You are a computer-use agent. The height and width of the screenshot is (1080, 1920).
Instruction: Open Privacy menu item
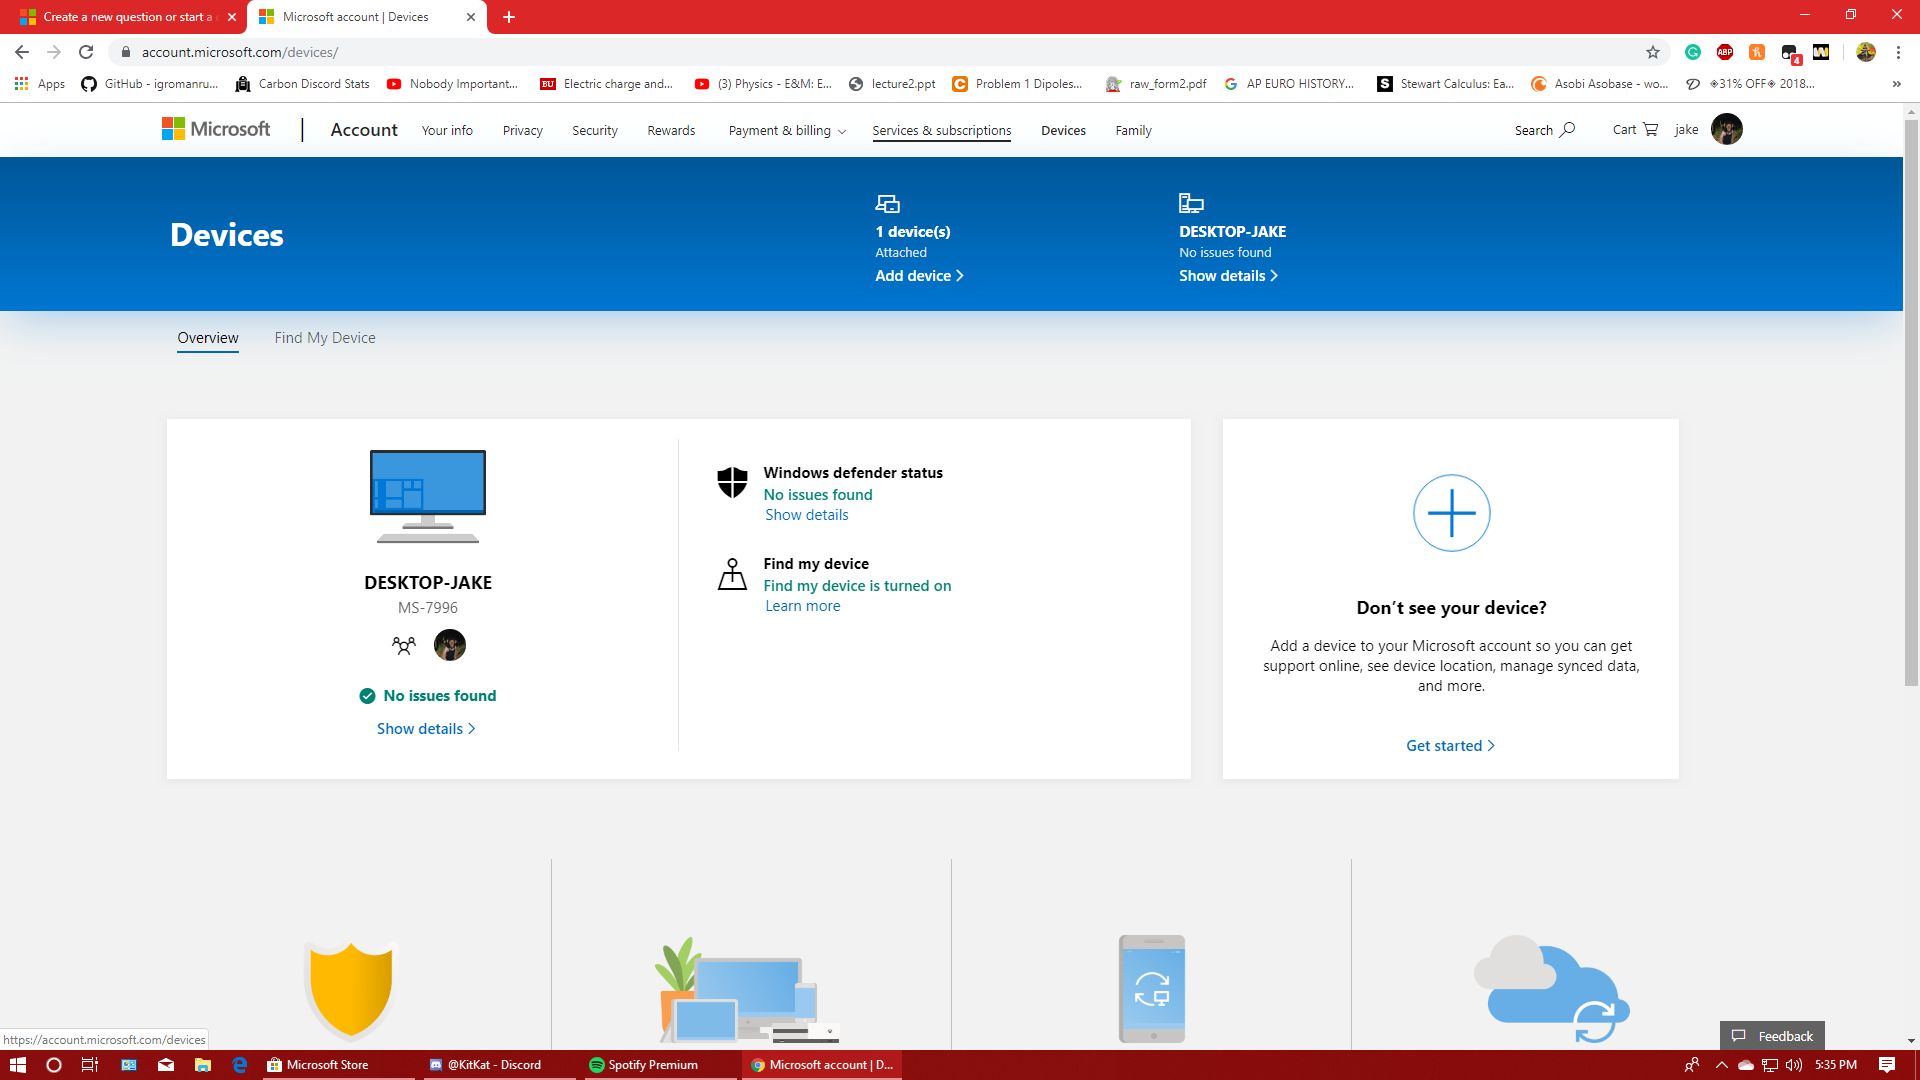tap(523, 131)
